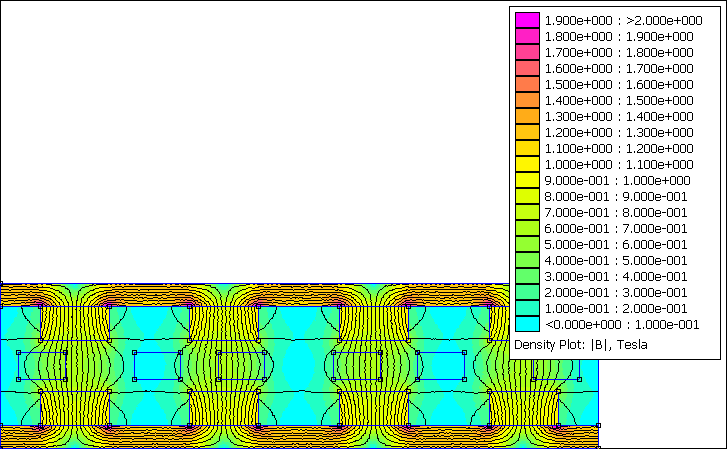Select the swatch for 1.500e+000 : 1.600e+000
Viewport: 727px width, 449px height.
tap(527, 84)
